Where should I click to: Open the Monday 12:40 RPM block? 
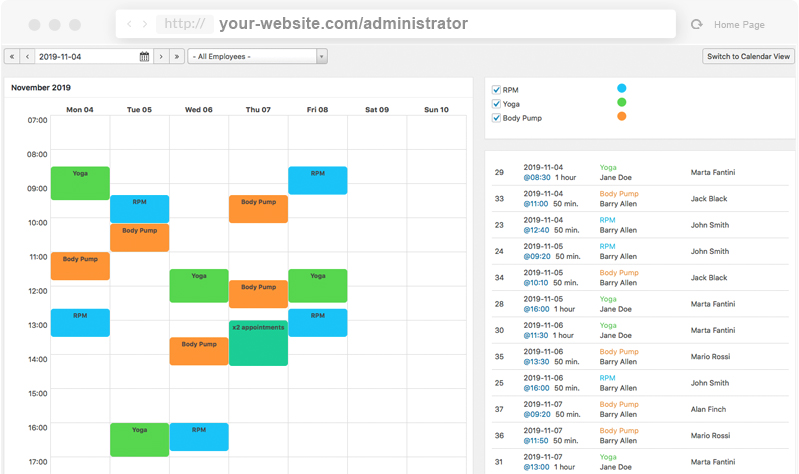(x=80, y=323)
